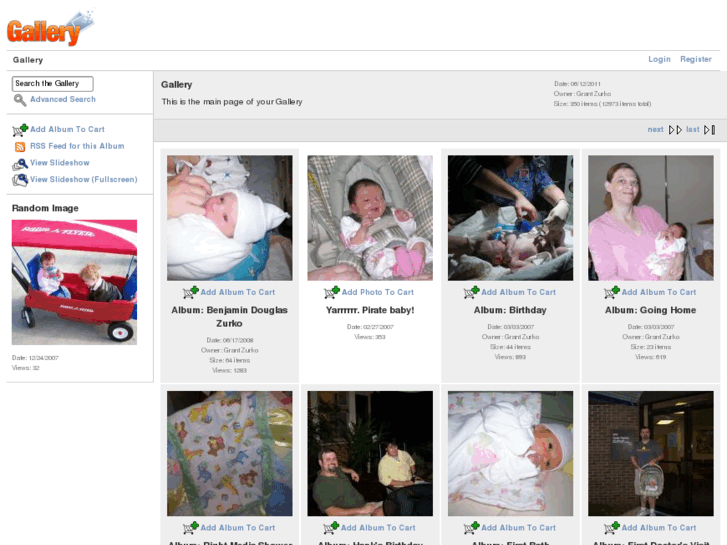Click the Gallery logo
Screen dimensions: 727x545
(50, 28)
